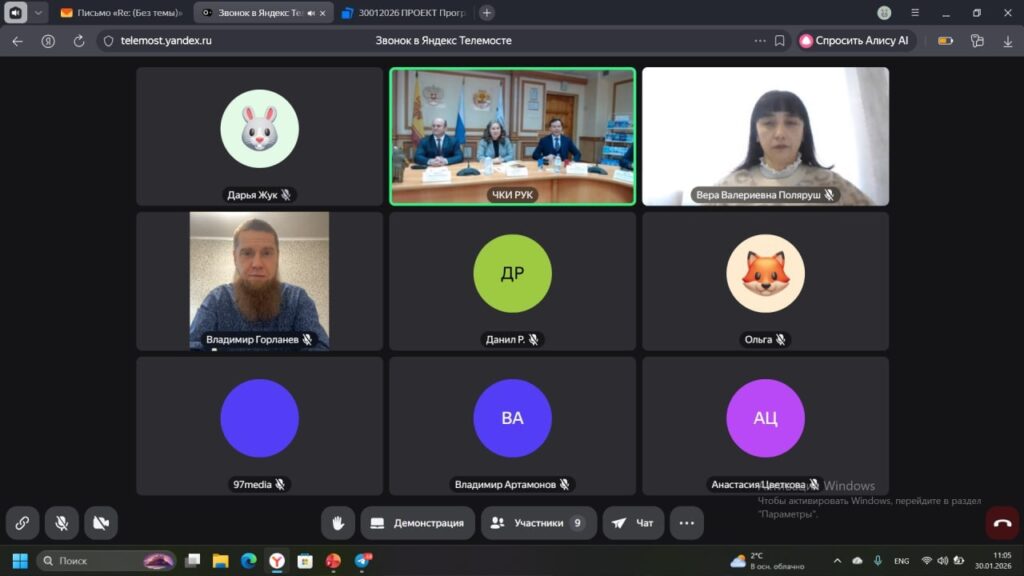
Task: Show hidden system tray icons
Action: pos(837,560)
